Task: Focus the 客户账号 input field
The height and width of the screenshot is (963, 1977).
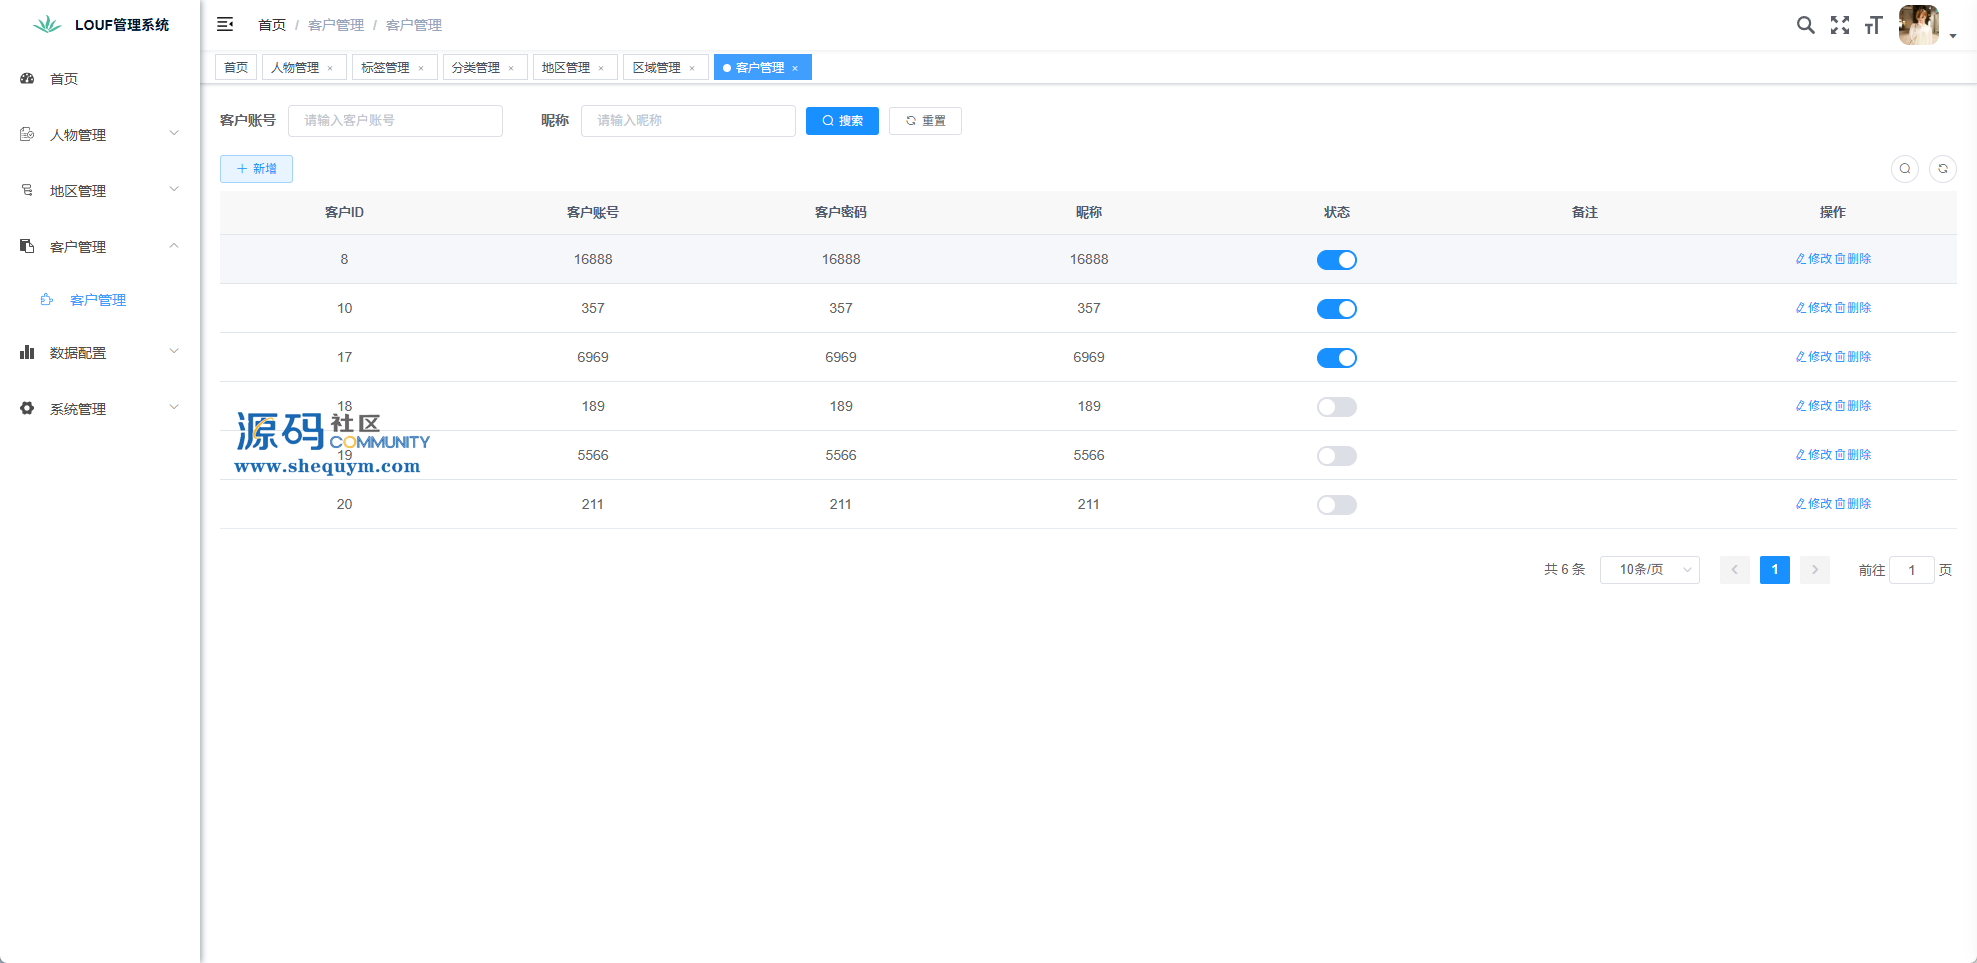Action: tap(395, 121)
